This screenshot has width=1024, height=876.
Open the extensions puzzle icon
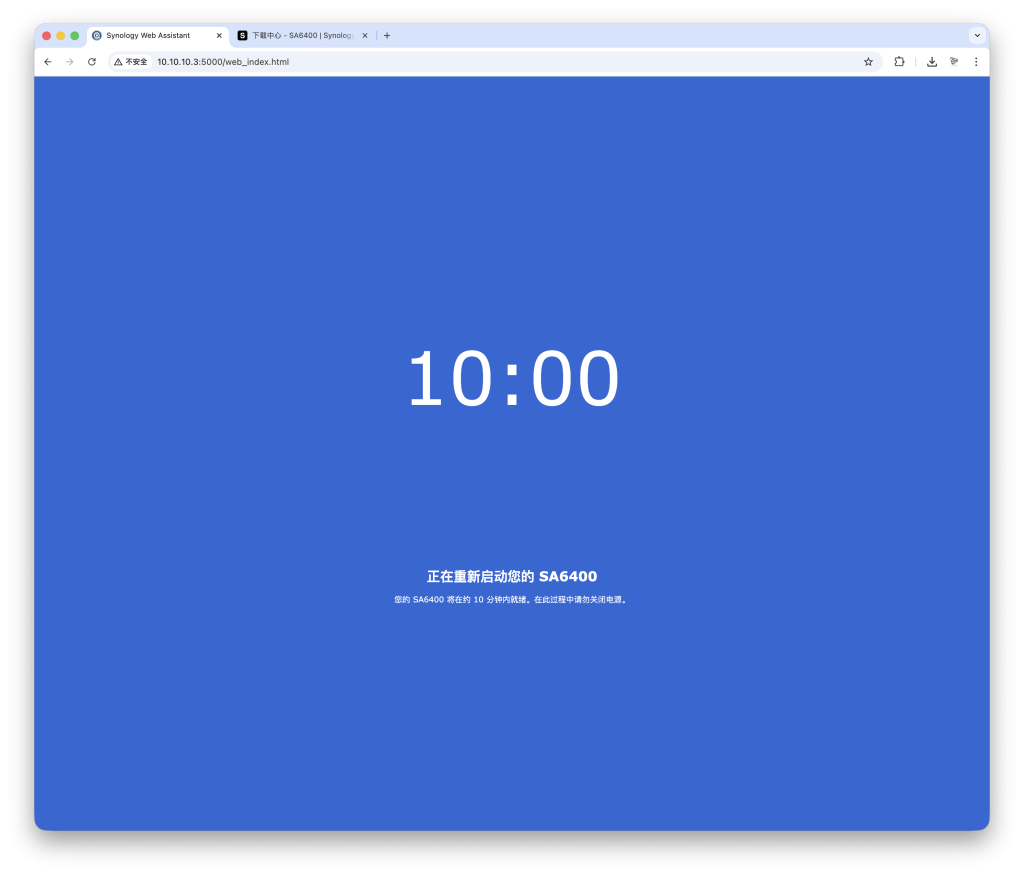point(899,62)
